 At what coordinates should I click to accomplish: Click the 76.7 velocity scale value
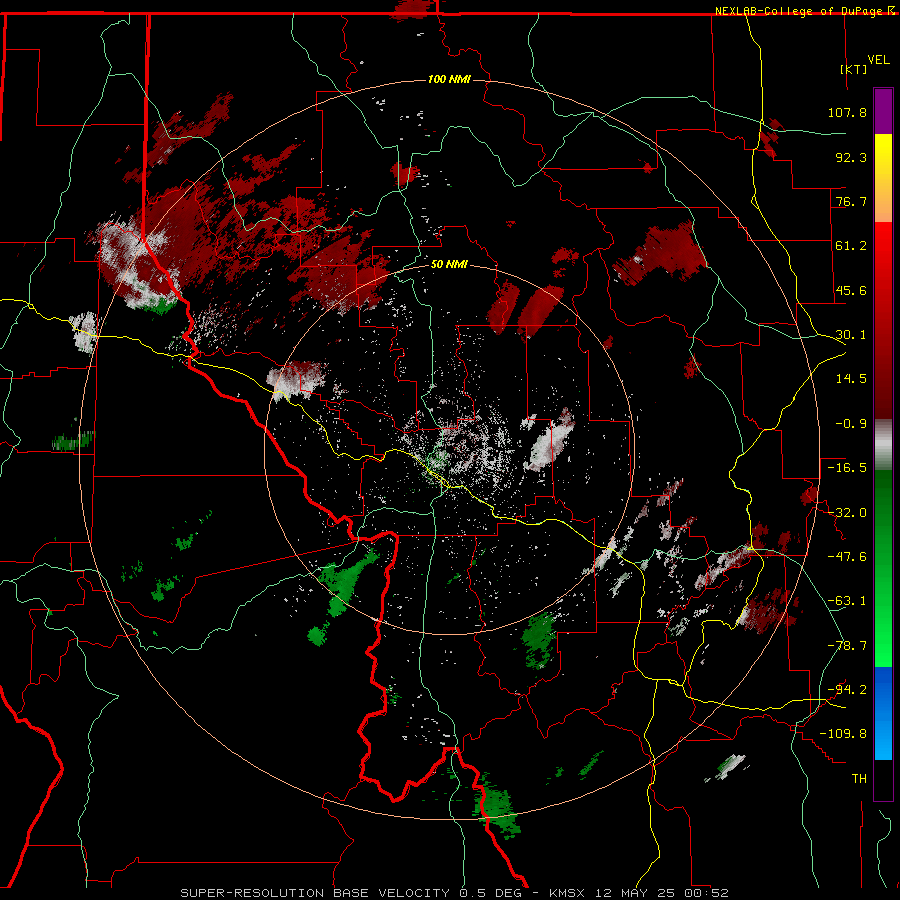[x=851, y=201]
